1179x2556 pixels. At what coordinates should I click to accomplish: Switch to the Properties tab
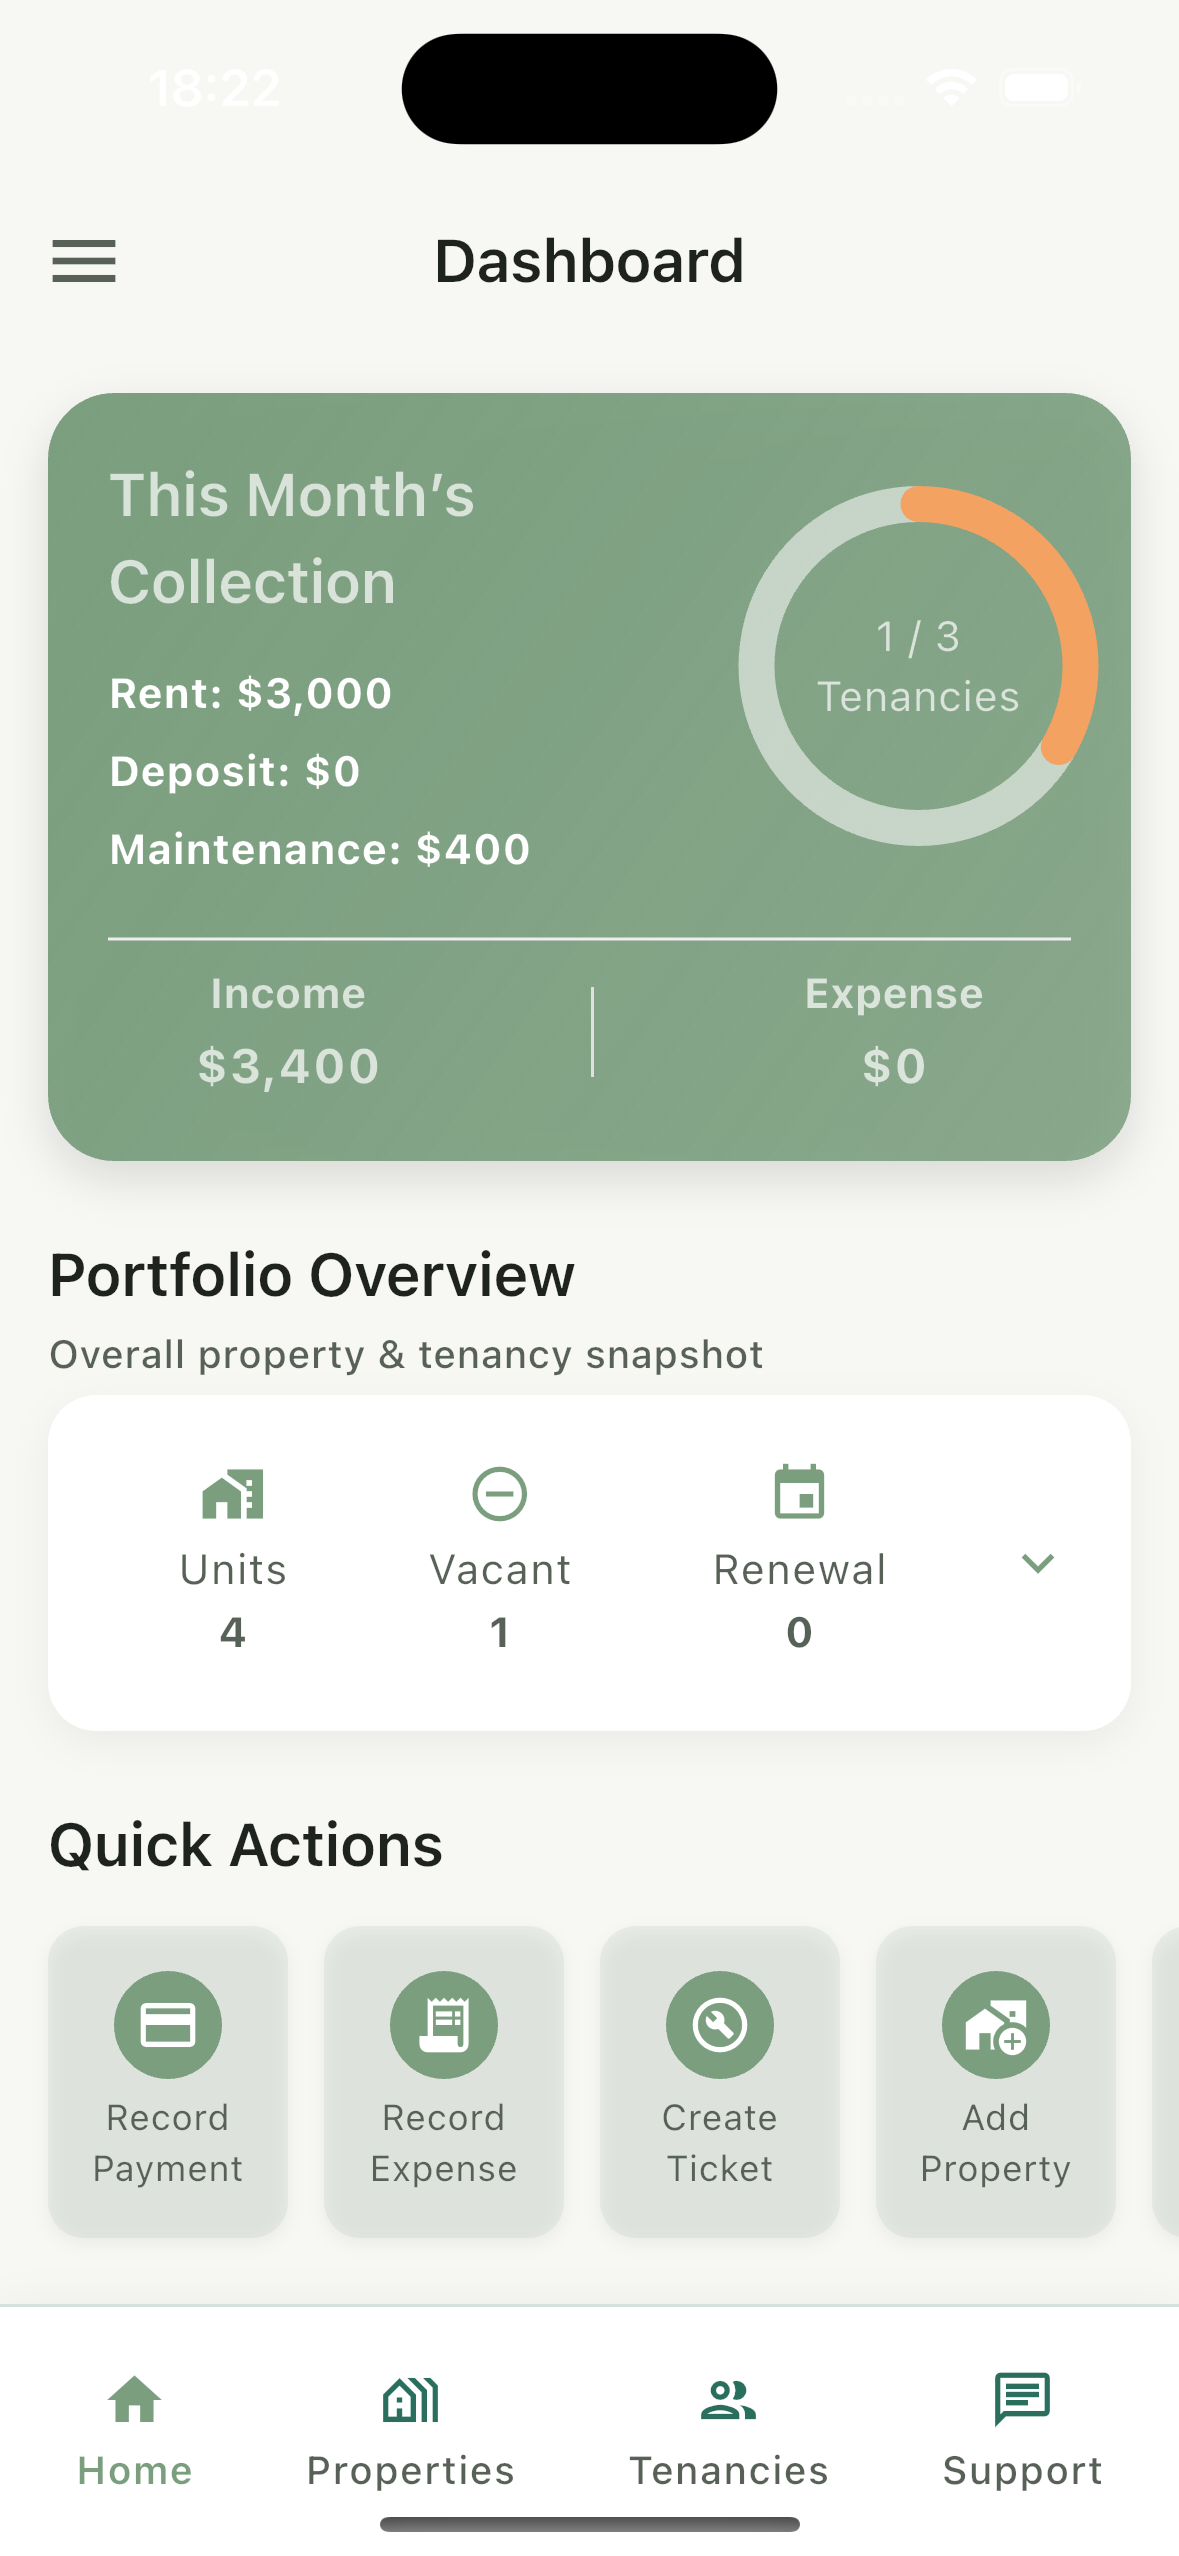click(410, 2430)
